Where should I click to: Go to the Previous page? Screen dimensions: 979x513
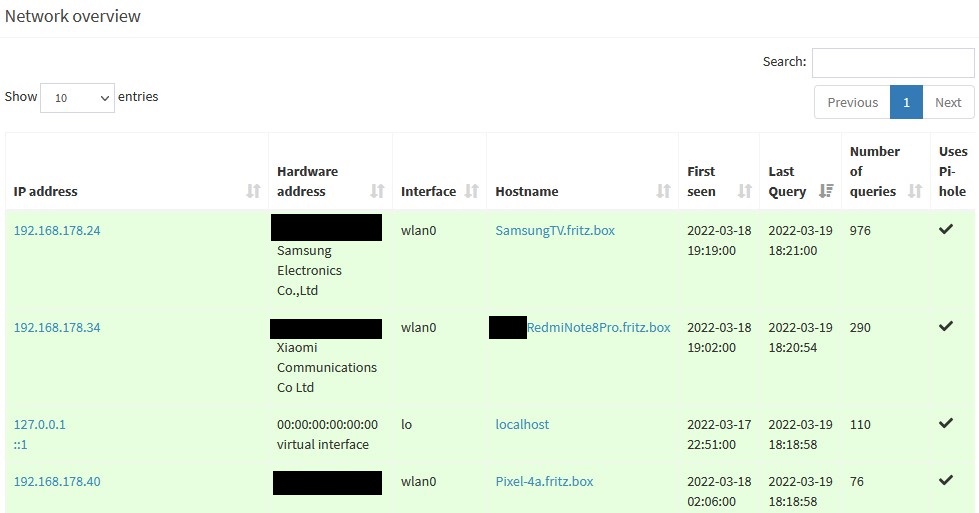852,102
